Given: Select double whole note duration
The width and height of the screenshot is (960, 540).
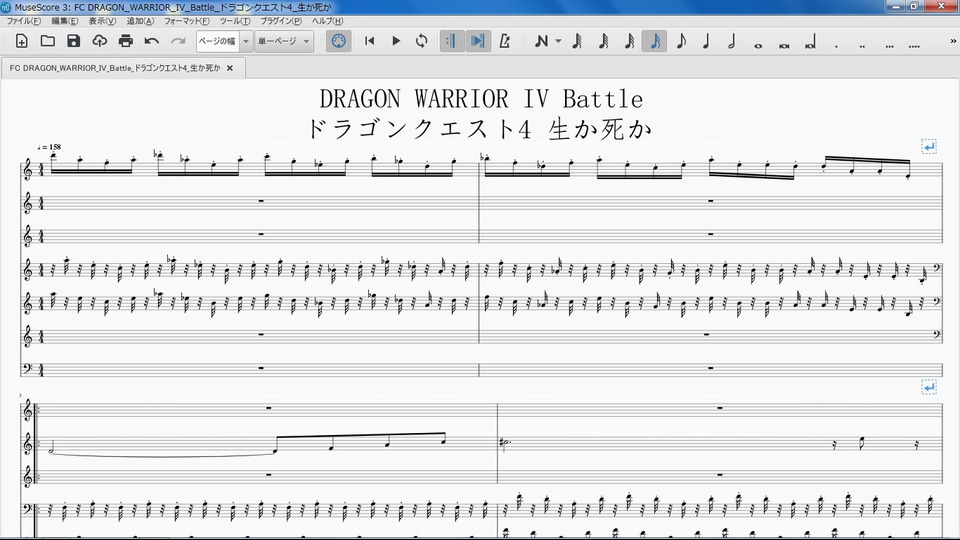Looking at the screenshot, I should tap(784, 45).
